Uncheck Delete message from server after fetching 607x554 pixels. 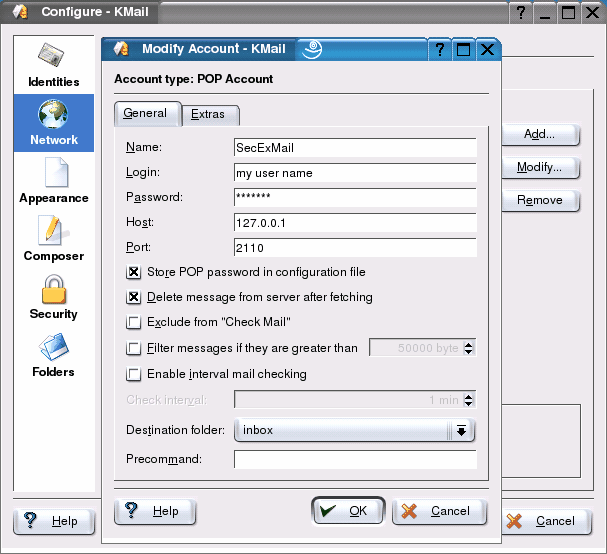pos(134,297)
